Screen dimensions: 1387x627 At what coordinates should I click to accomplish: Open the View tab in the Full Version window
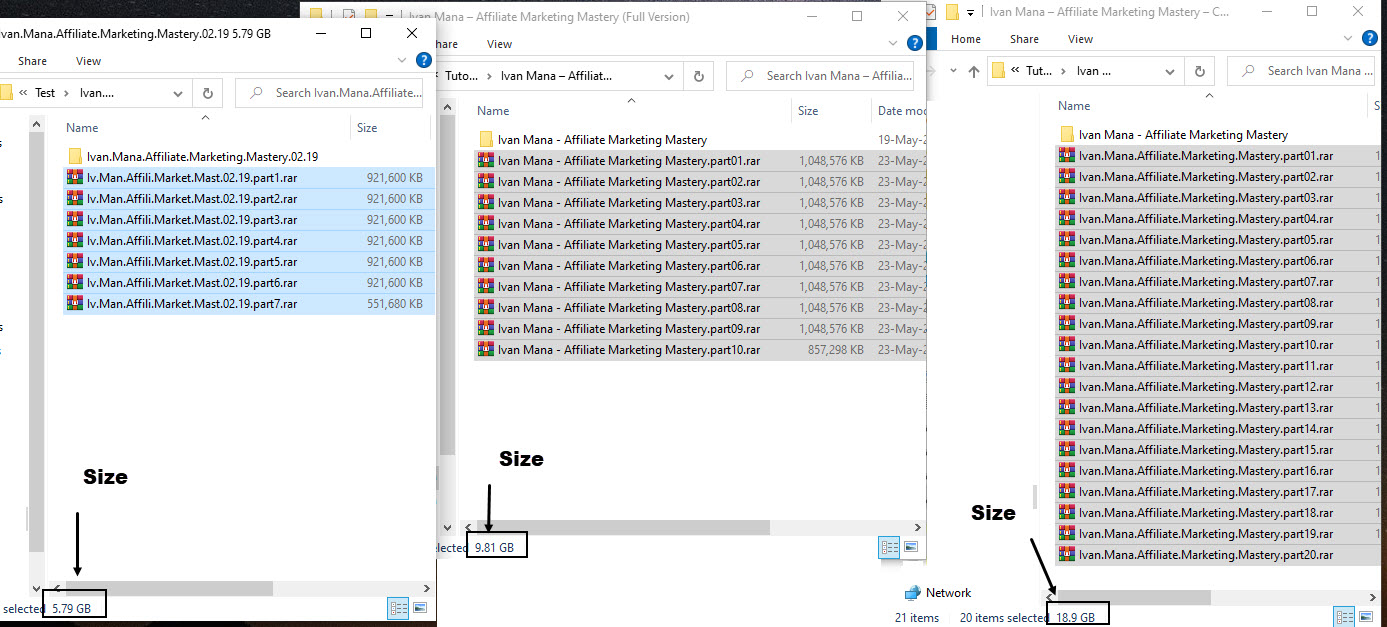click(499, 44)
